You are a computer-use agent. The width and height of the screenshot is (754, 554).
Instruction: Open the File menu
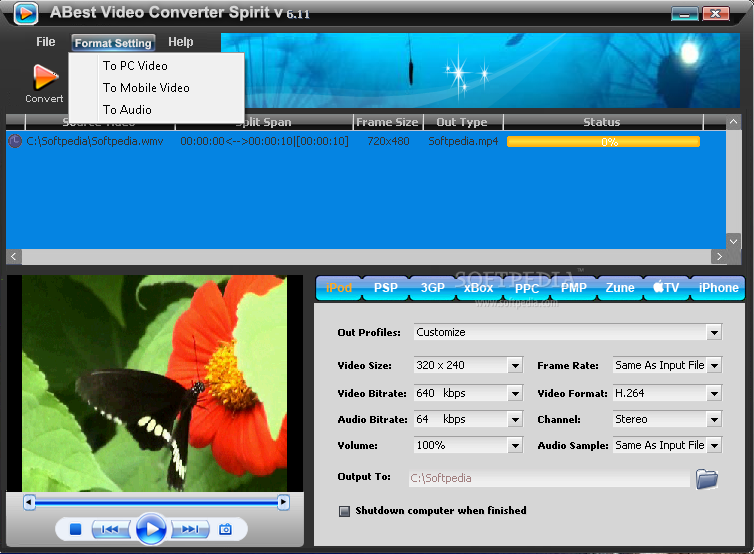[46, 42]
